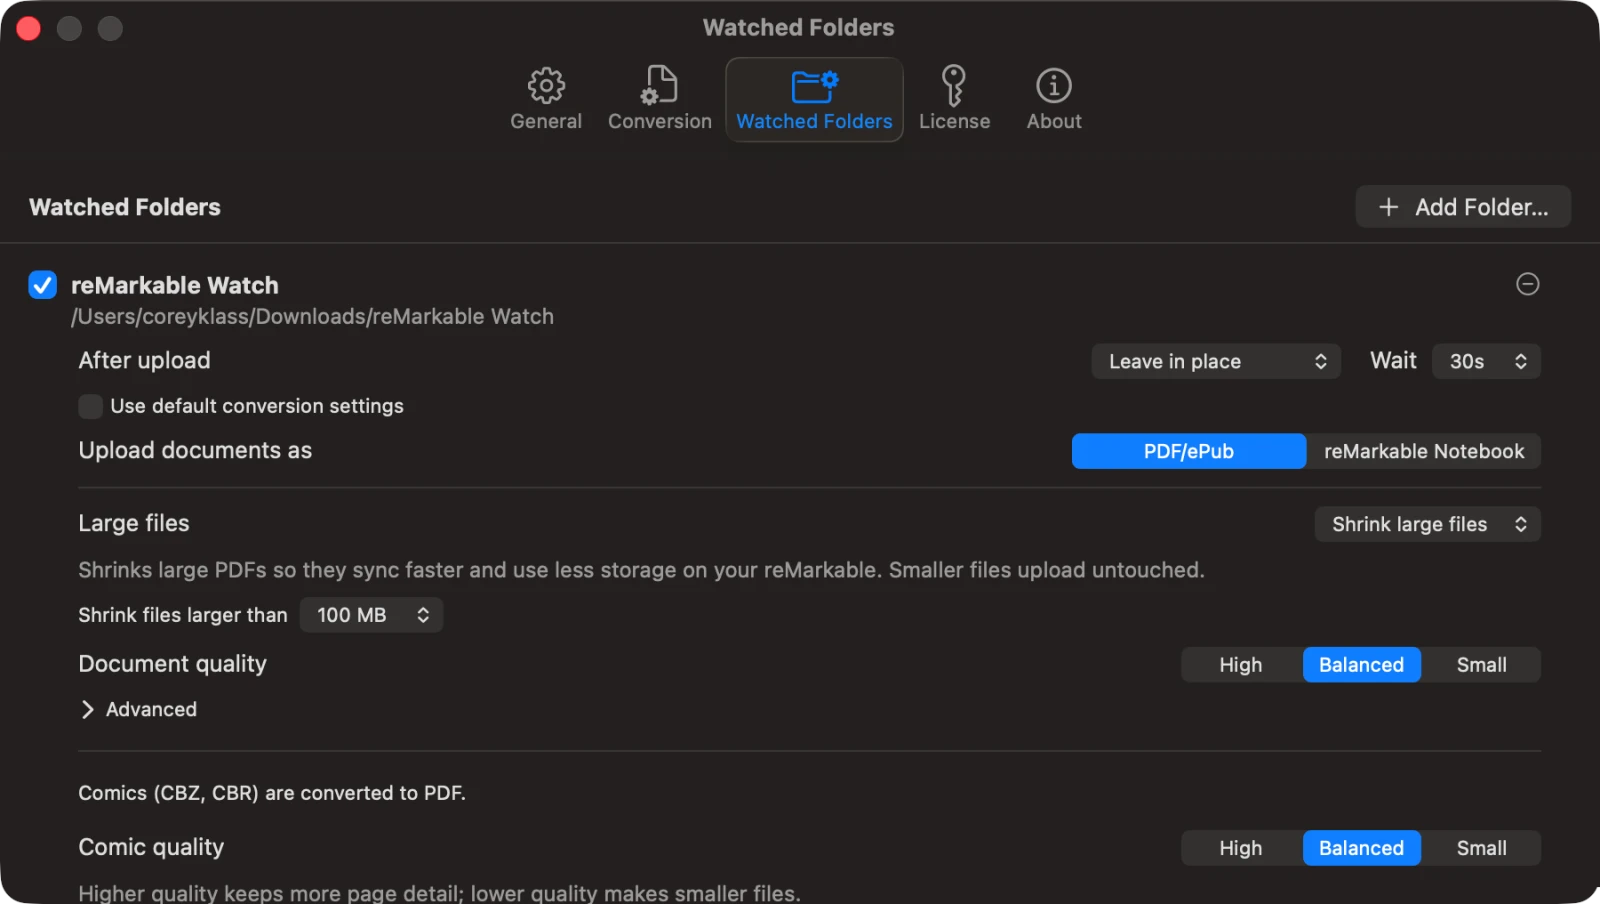Set Comic quality to Balanced

click(x=1361, y=848)
